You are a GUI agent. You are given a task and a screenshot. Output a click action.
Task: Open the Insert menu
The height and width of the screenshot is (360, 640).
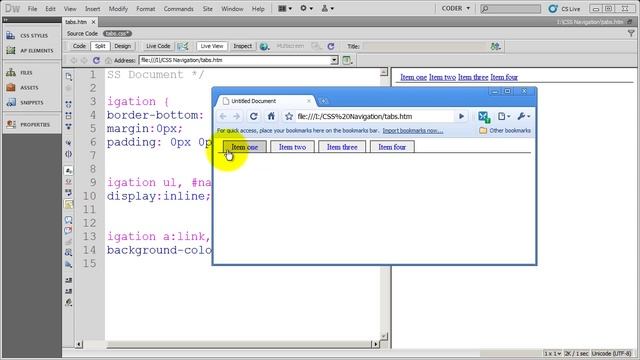92,9
